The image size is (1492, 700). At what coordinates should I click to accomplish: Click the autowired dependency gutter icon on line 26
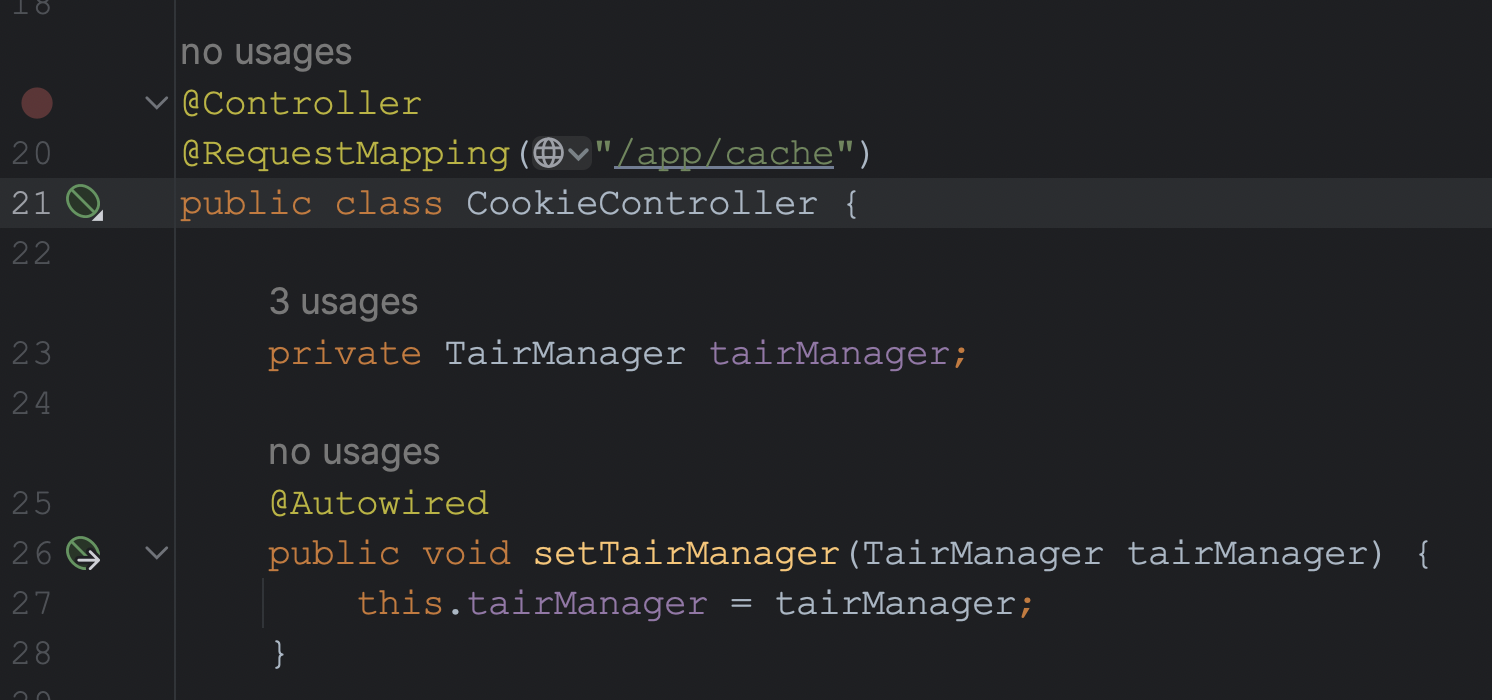tap(83, 553)
